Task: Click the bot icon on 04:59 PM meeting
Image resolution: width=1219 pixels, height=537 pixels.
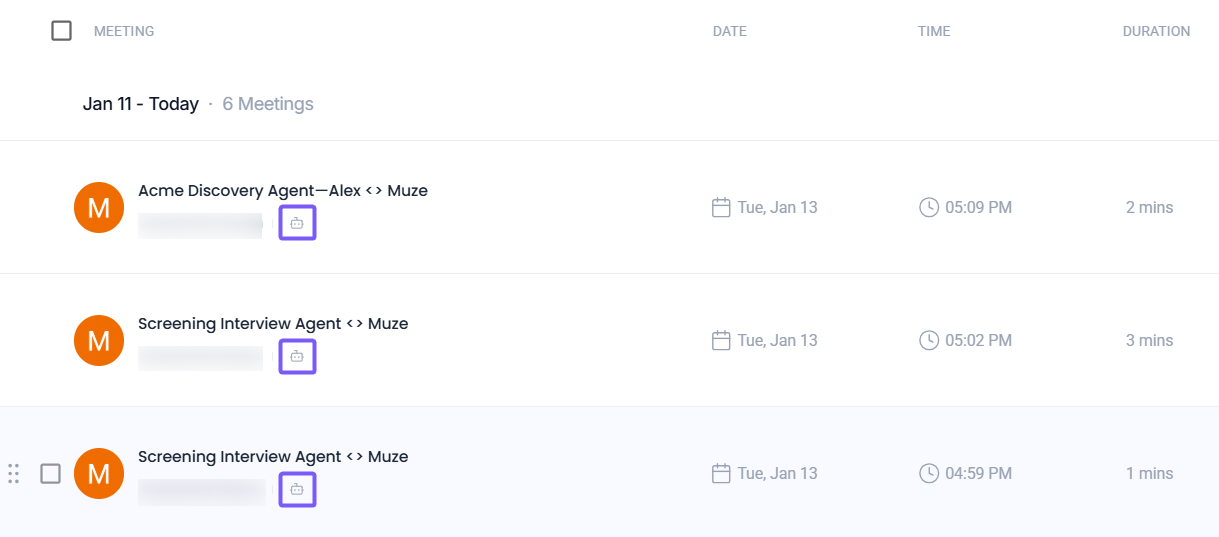Action: pos(297,489)
